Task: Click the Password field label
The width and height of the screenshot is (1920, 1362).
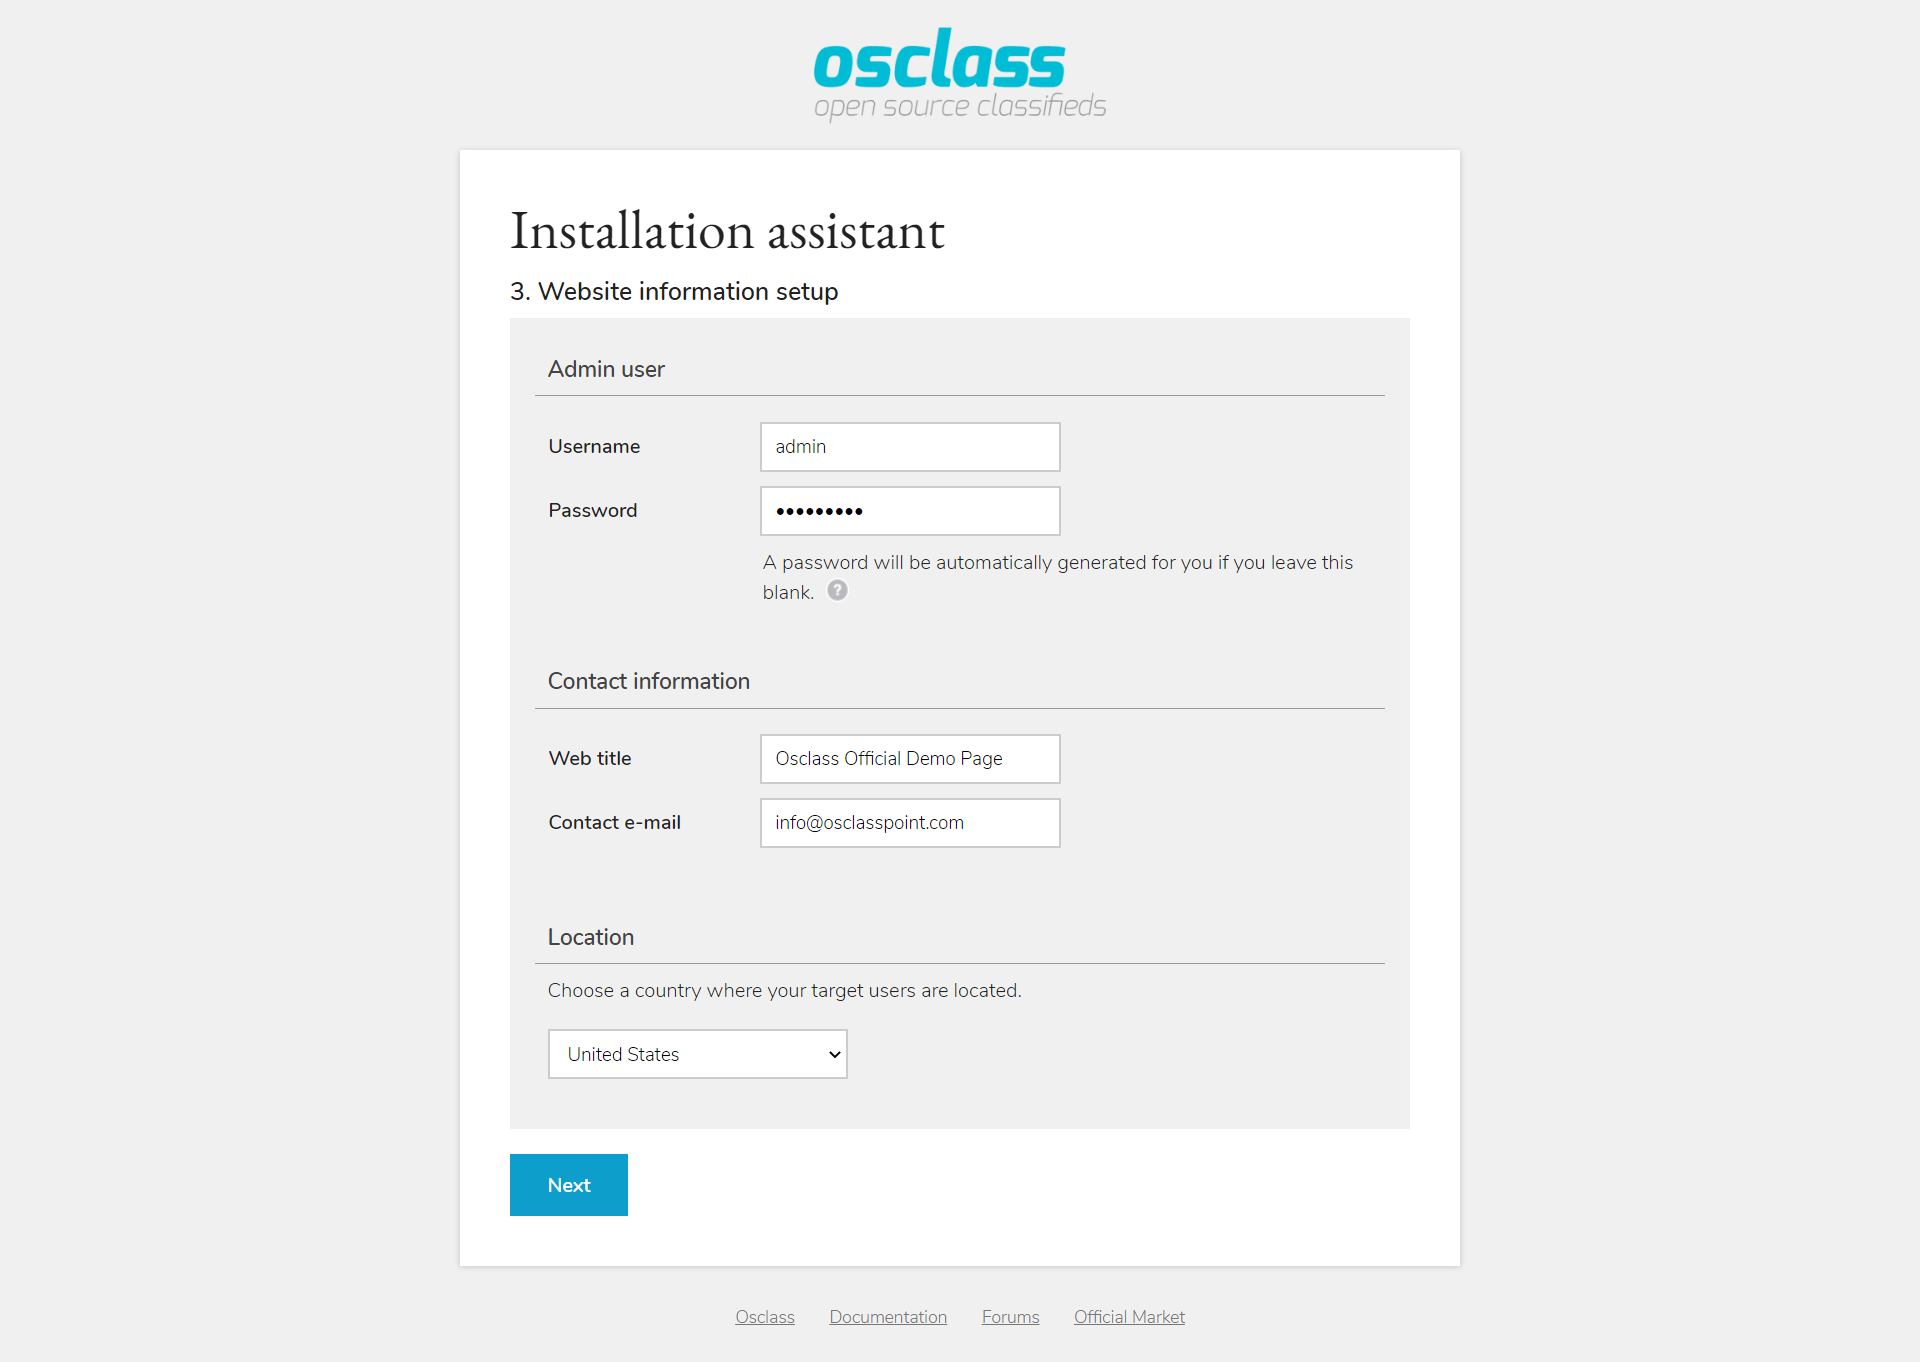Action: coord(592,511)
